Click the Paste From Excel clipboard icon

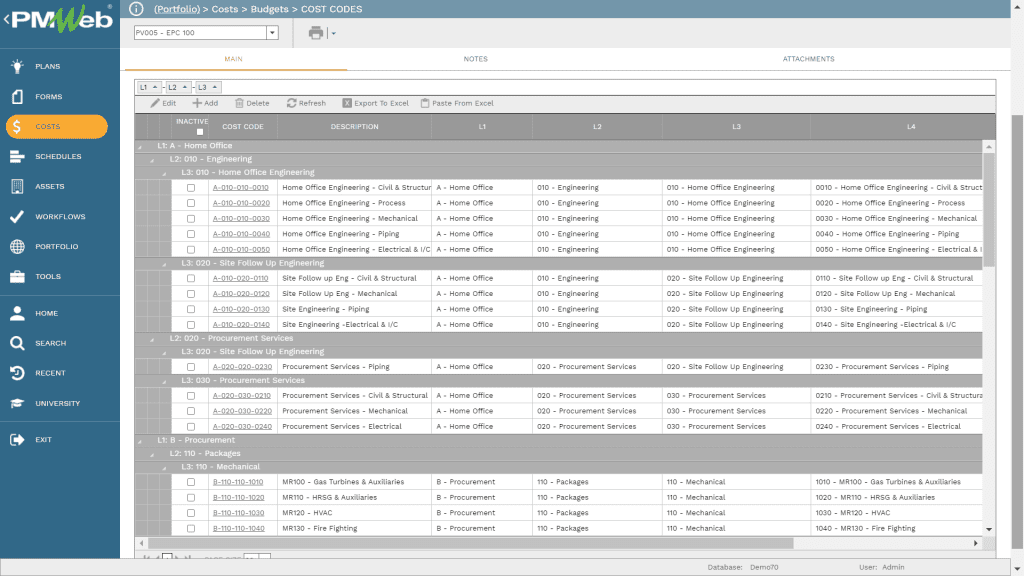[x=425, y=103]
